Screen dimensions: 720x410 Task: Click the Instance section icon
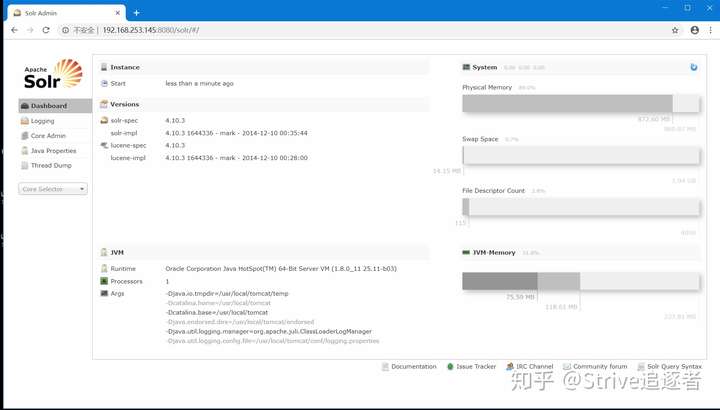coord(104,67)
